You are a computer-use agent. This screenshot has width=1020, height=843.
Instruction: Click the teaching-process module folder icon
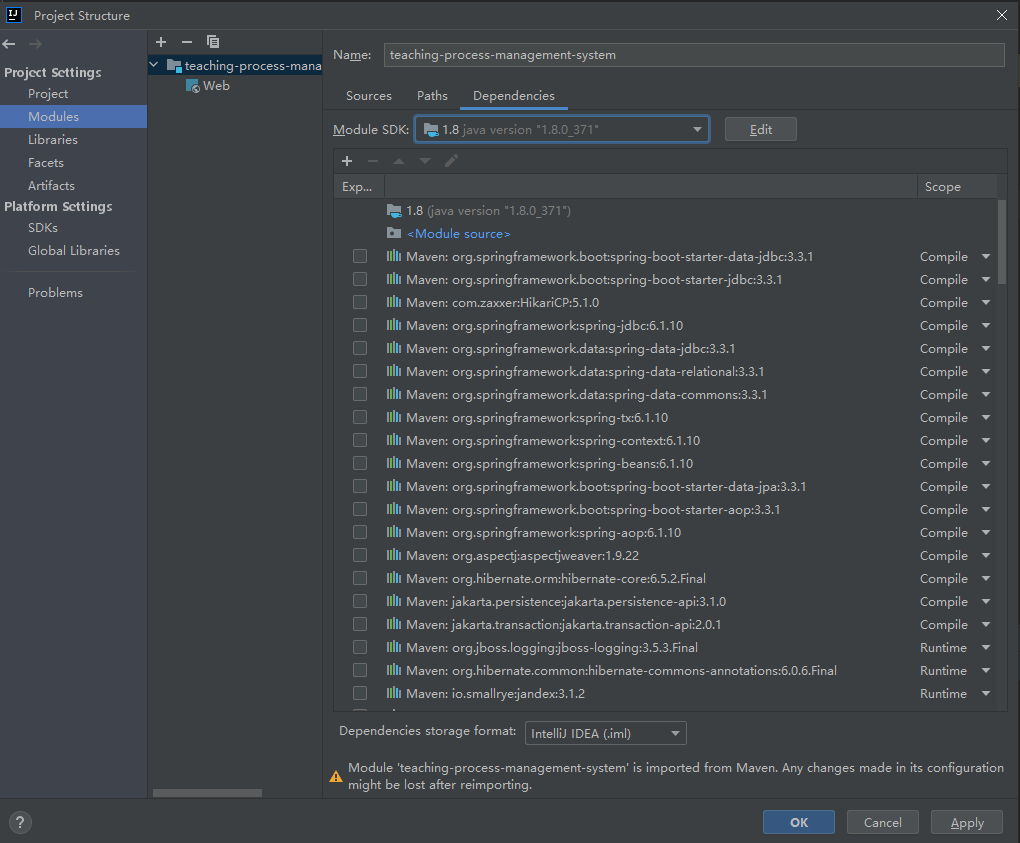click(174, 65)
